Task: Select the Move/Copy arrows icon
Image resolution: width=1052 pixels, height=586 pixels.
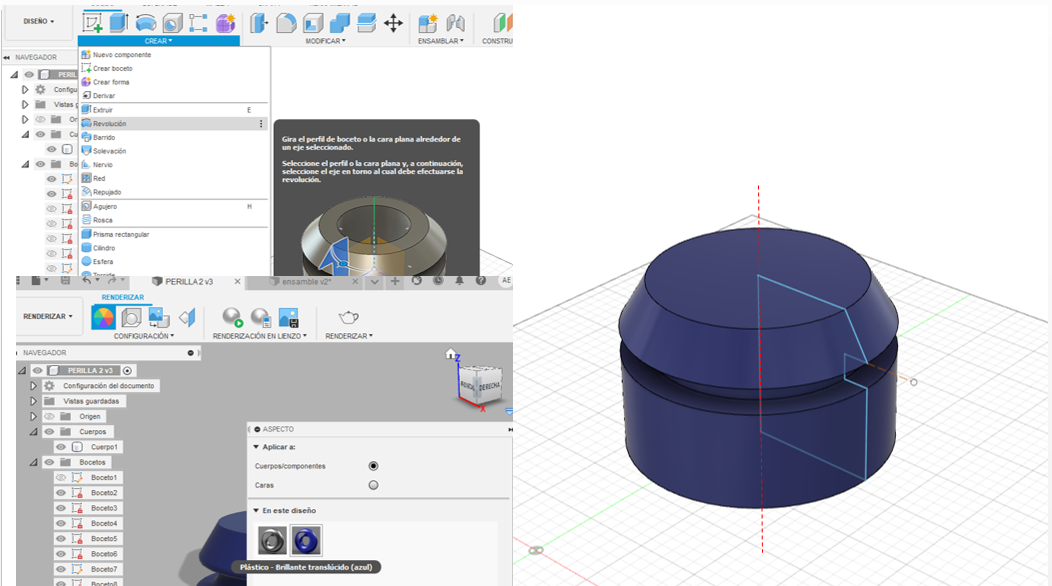Action: (x=393, y=23)
